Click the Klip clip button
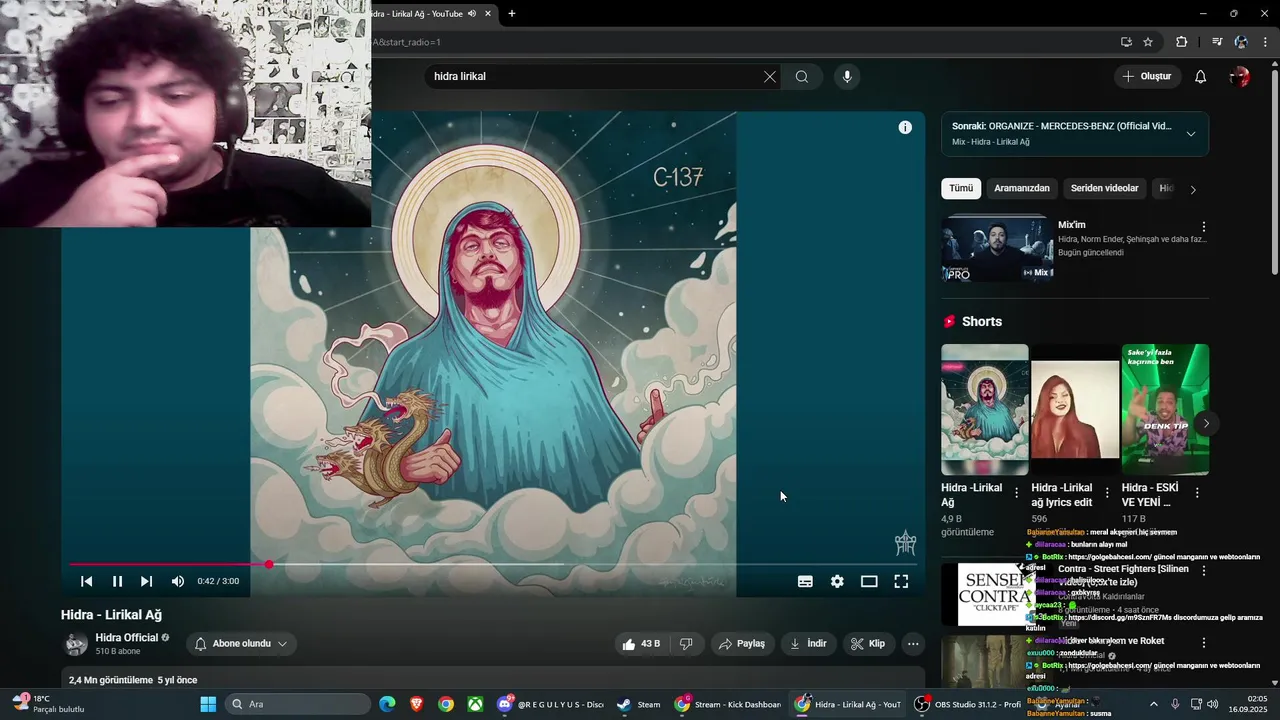Image resolution: width=1280 pixels, height=720 pixels. (x=868, y=644)
